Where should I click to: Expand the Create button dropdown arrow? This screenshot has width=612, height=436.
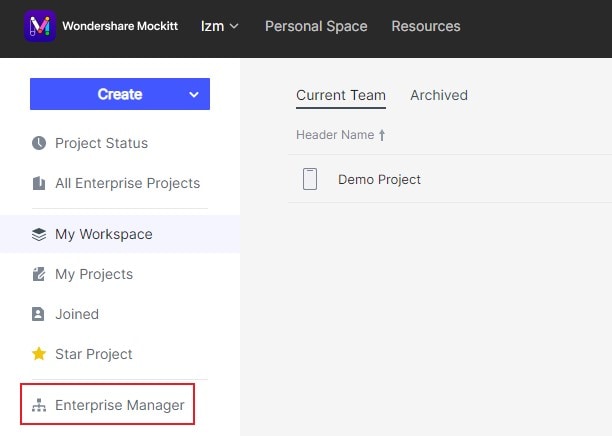click(194, 95)
